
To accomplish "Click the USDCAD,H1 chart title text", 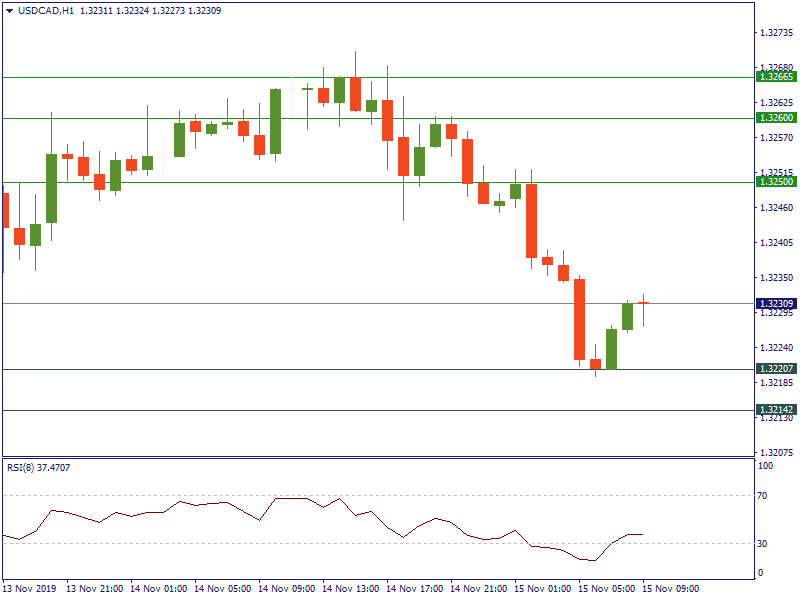I will pyautogui.click(x=46, y=11).
